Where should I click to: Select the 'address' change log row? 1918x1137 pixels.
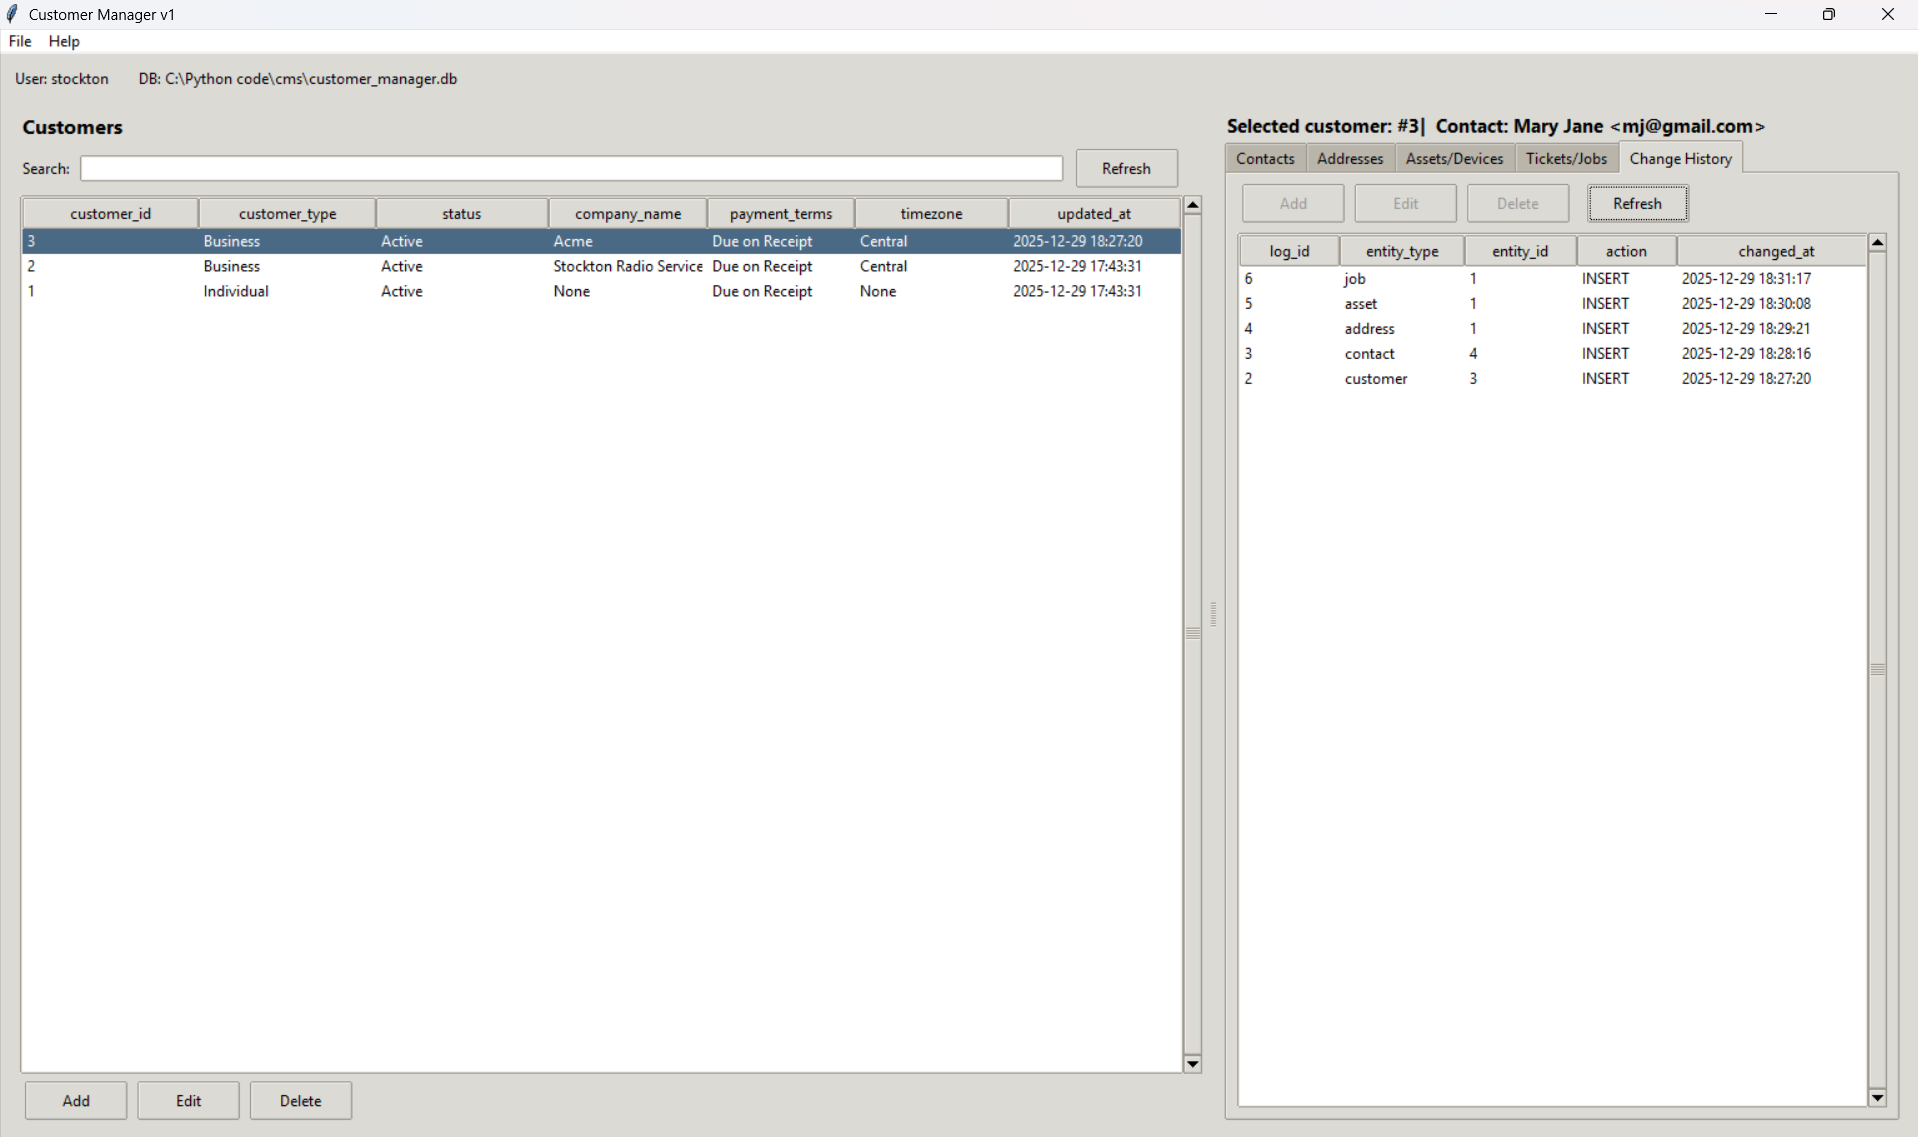1552,328
